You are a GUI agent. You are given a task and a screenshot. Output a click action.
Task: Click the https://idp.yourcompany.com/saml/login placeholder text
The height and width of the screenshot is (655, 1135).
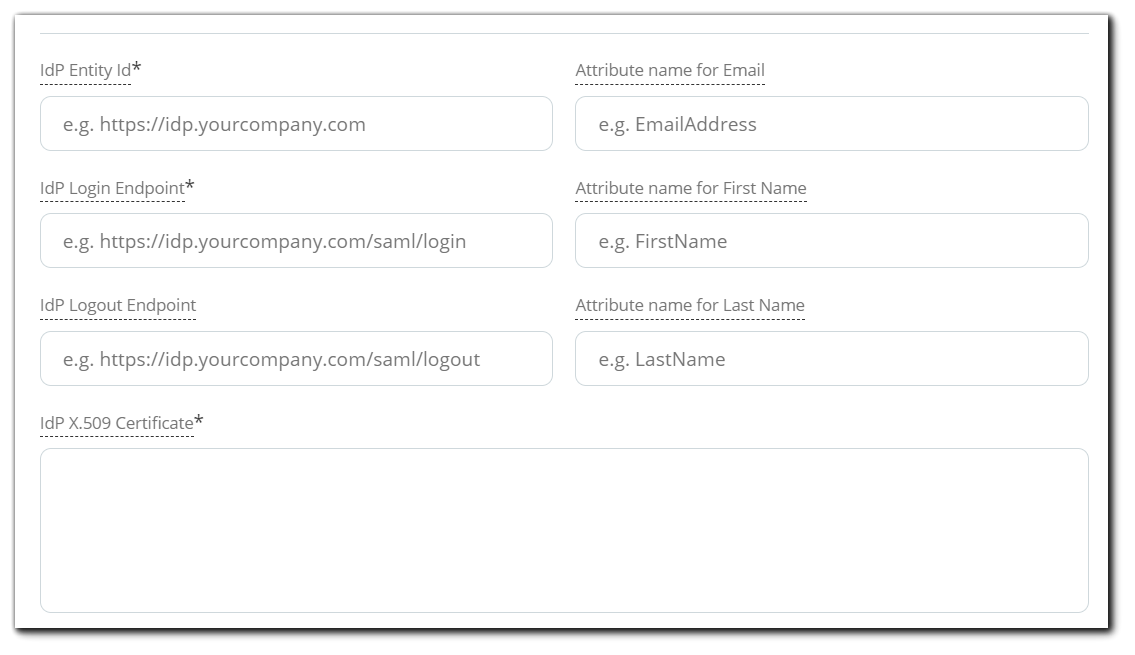[282, 241]
